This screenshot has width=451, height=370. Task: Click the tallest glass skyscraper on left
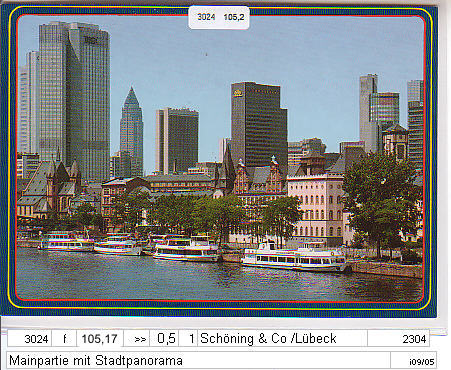74,100
